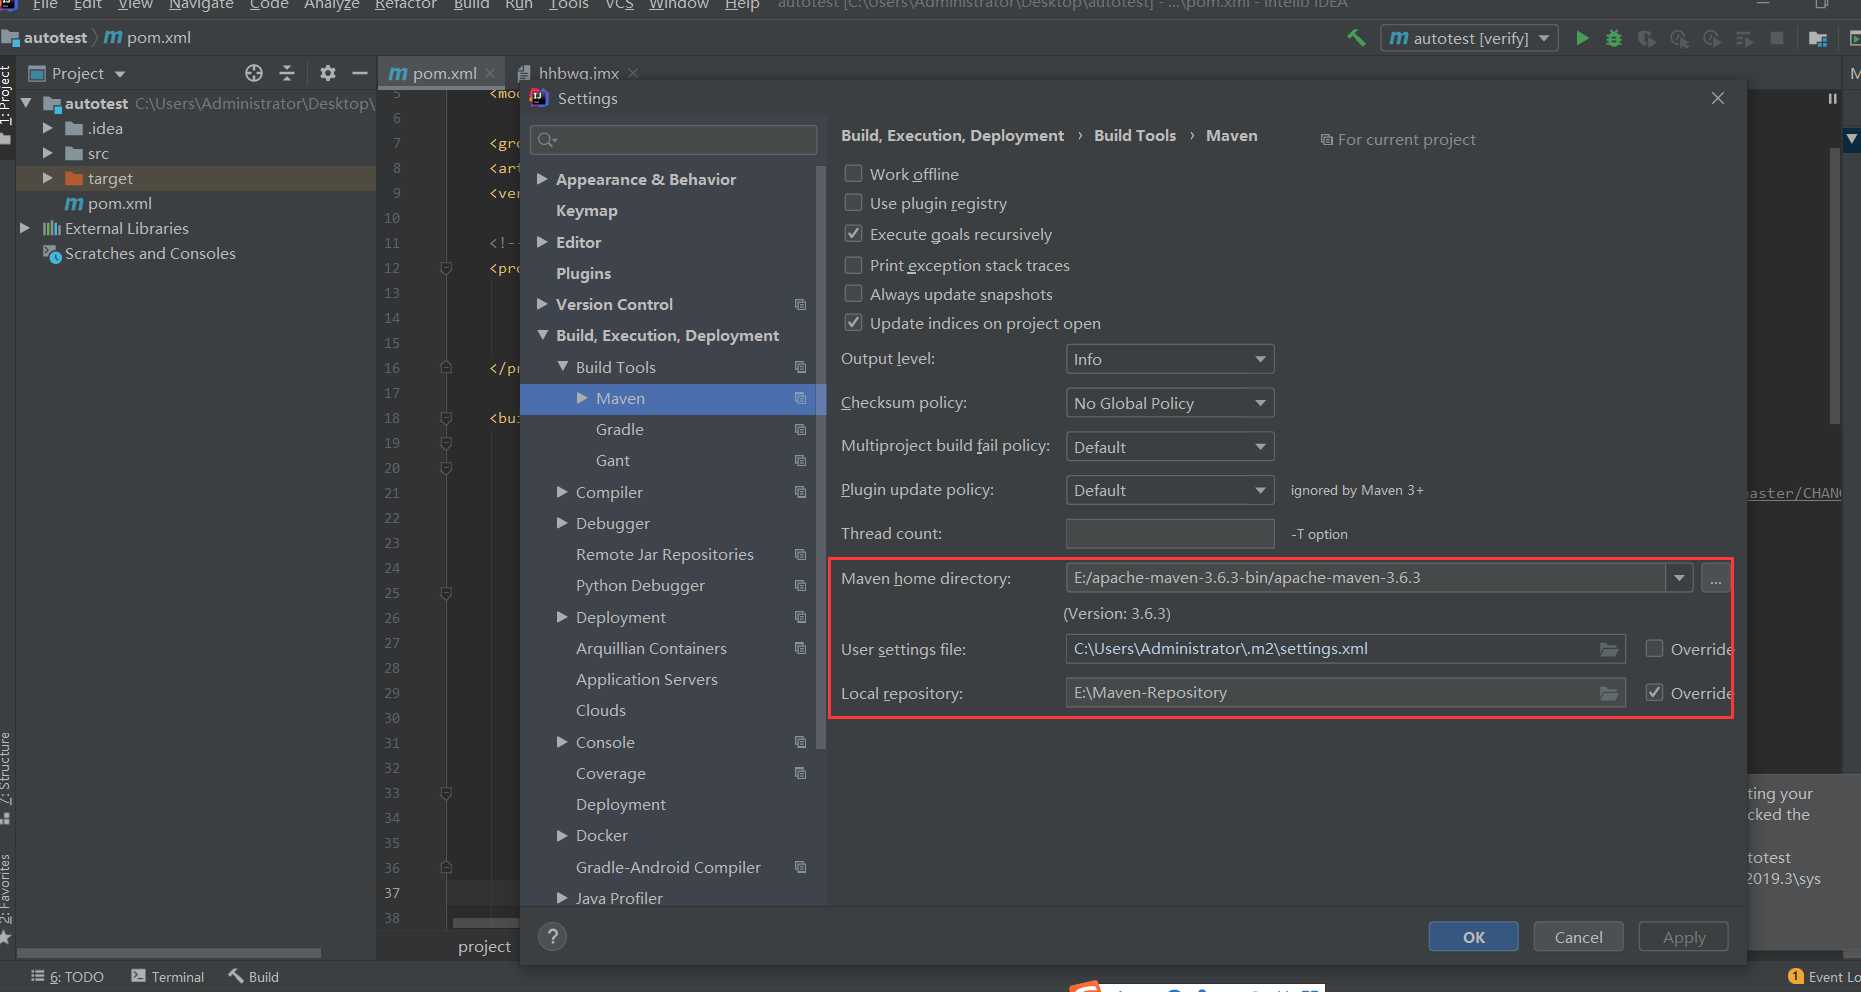Image resolution: width=1861 pixels, height=992 pixels.
Task: Click the project-level icon beside Gradle
Action: click(800, 429)
